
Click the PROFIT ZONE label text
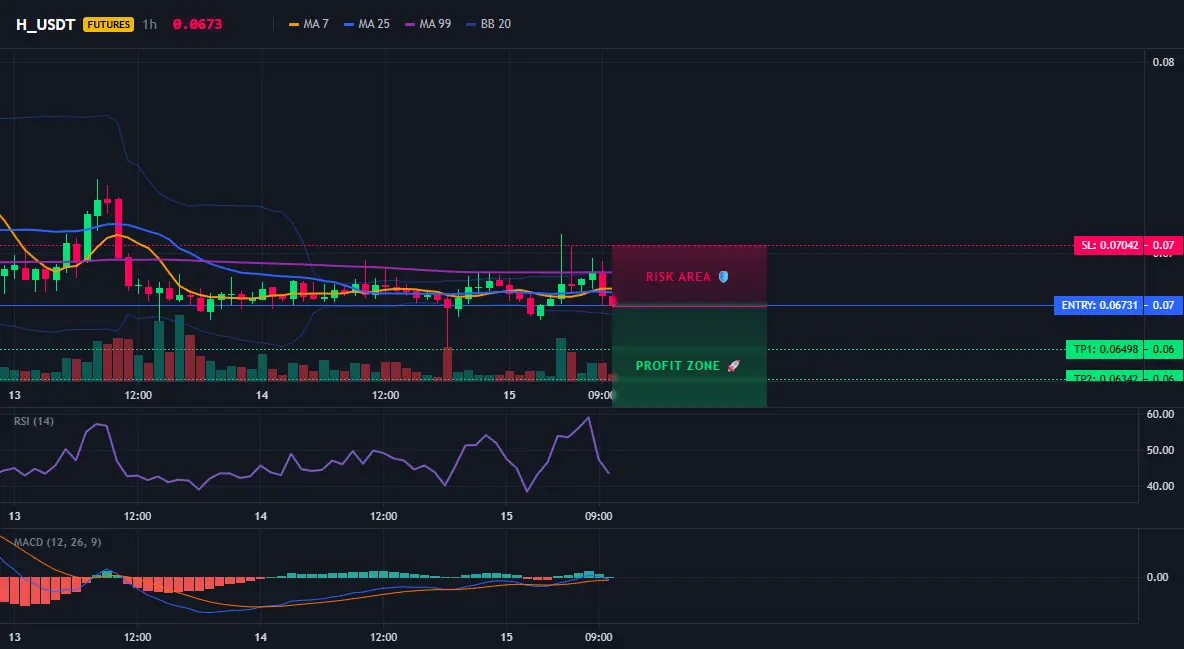click(x=678, y=366)
